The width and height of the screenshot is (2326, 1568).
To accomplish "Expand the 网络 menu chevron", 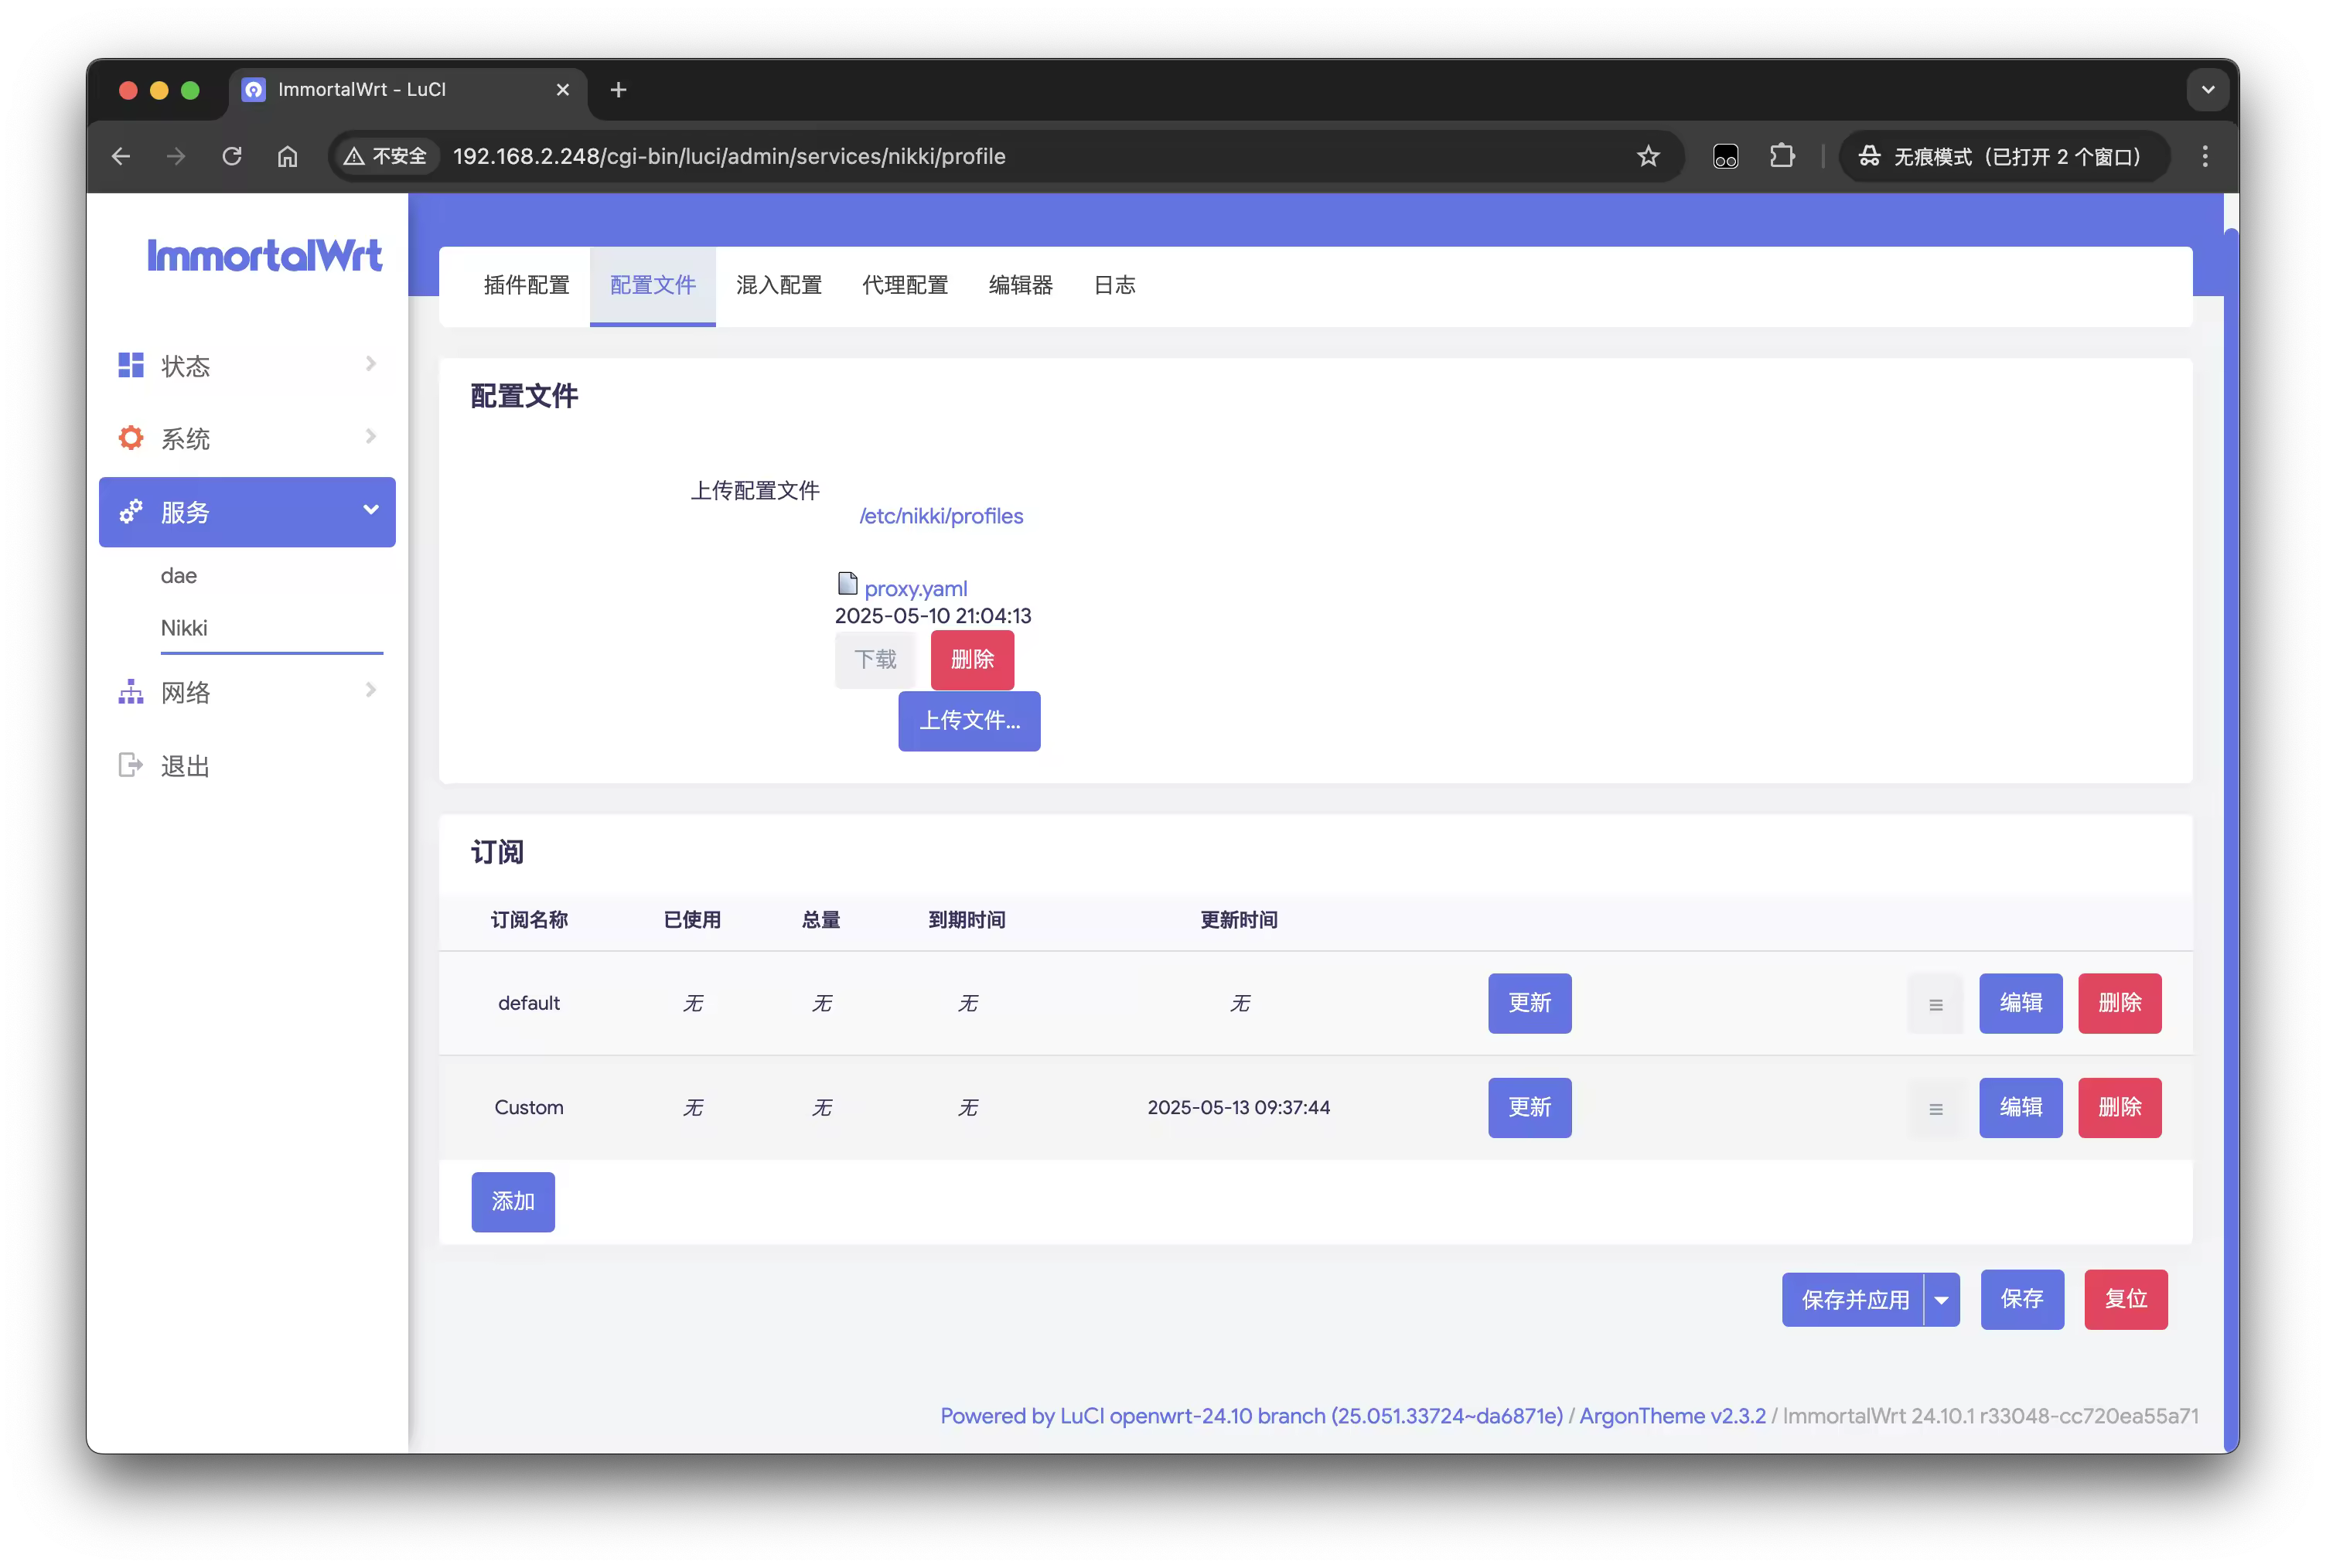I will (371, 690).
